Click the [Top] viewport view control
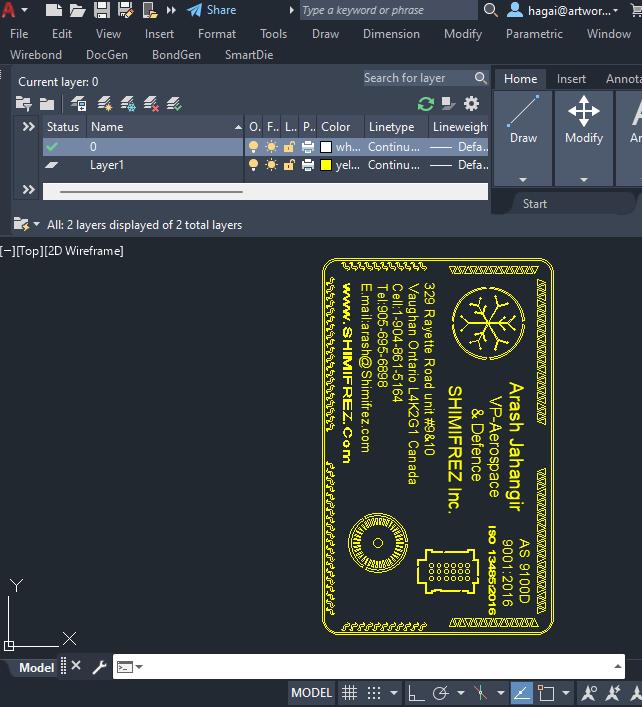 tap(29, 251)
